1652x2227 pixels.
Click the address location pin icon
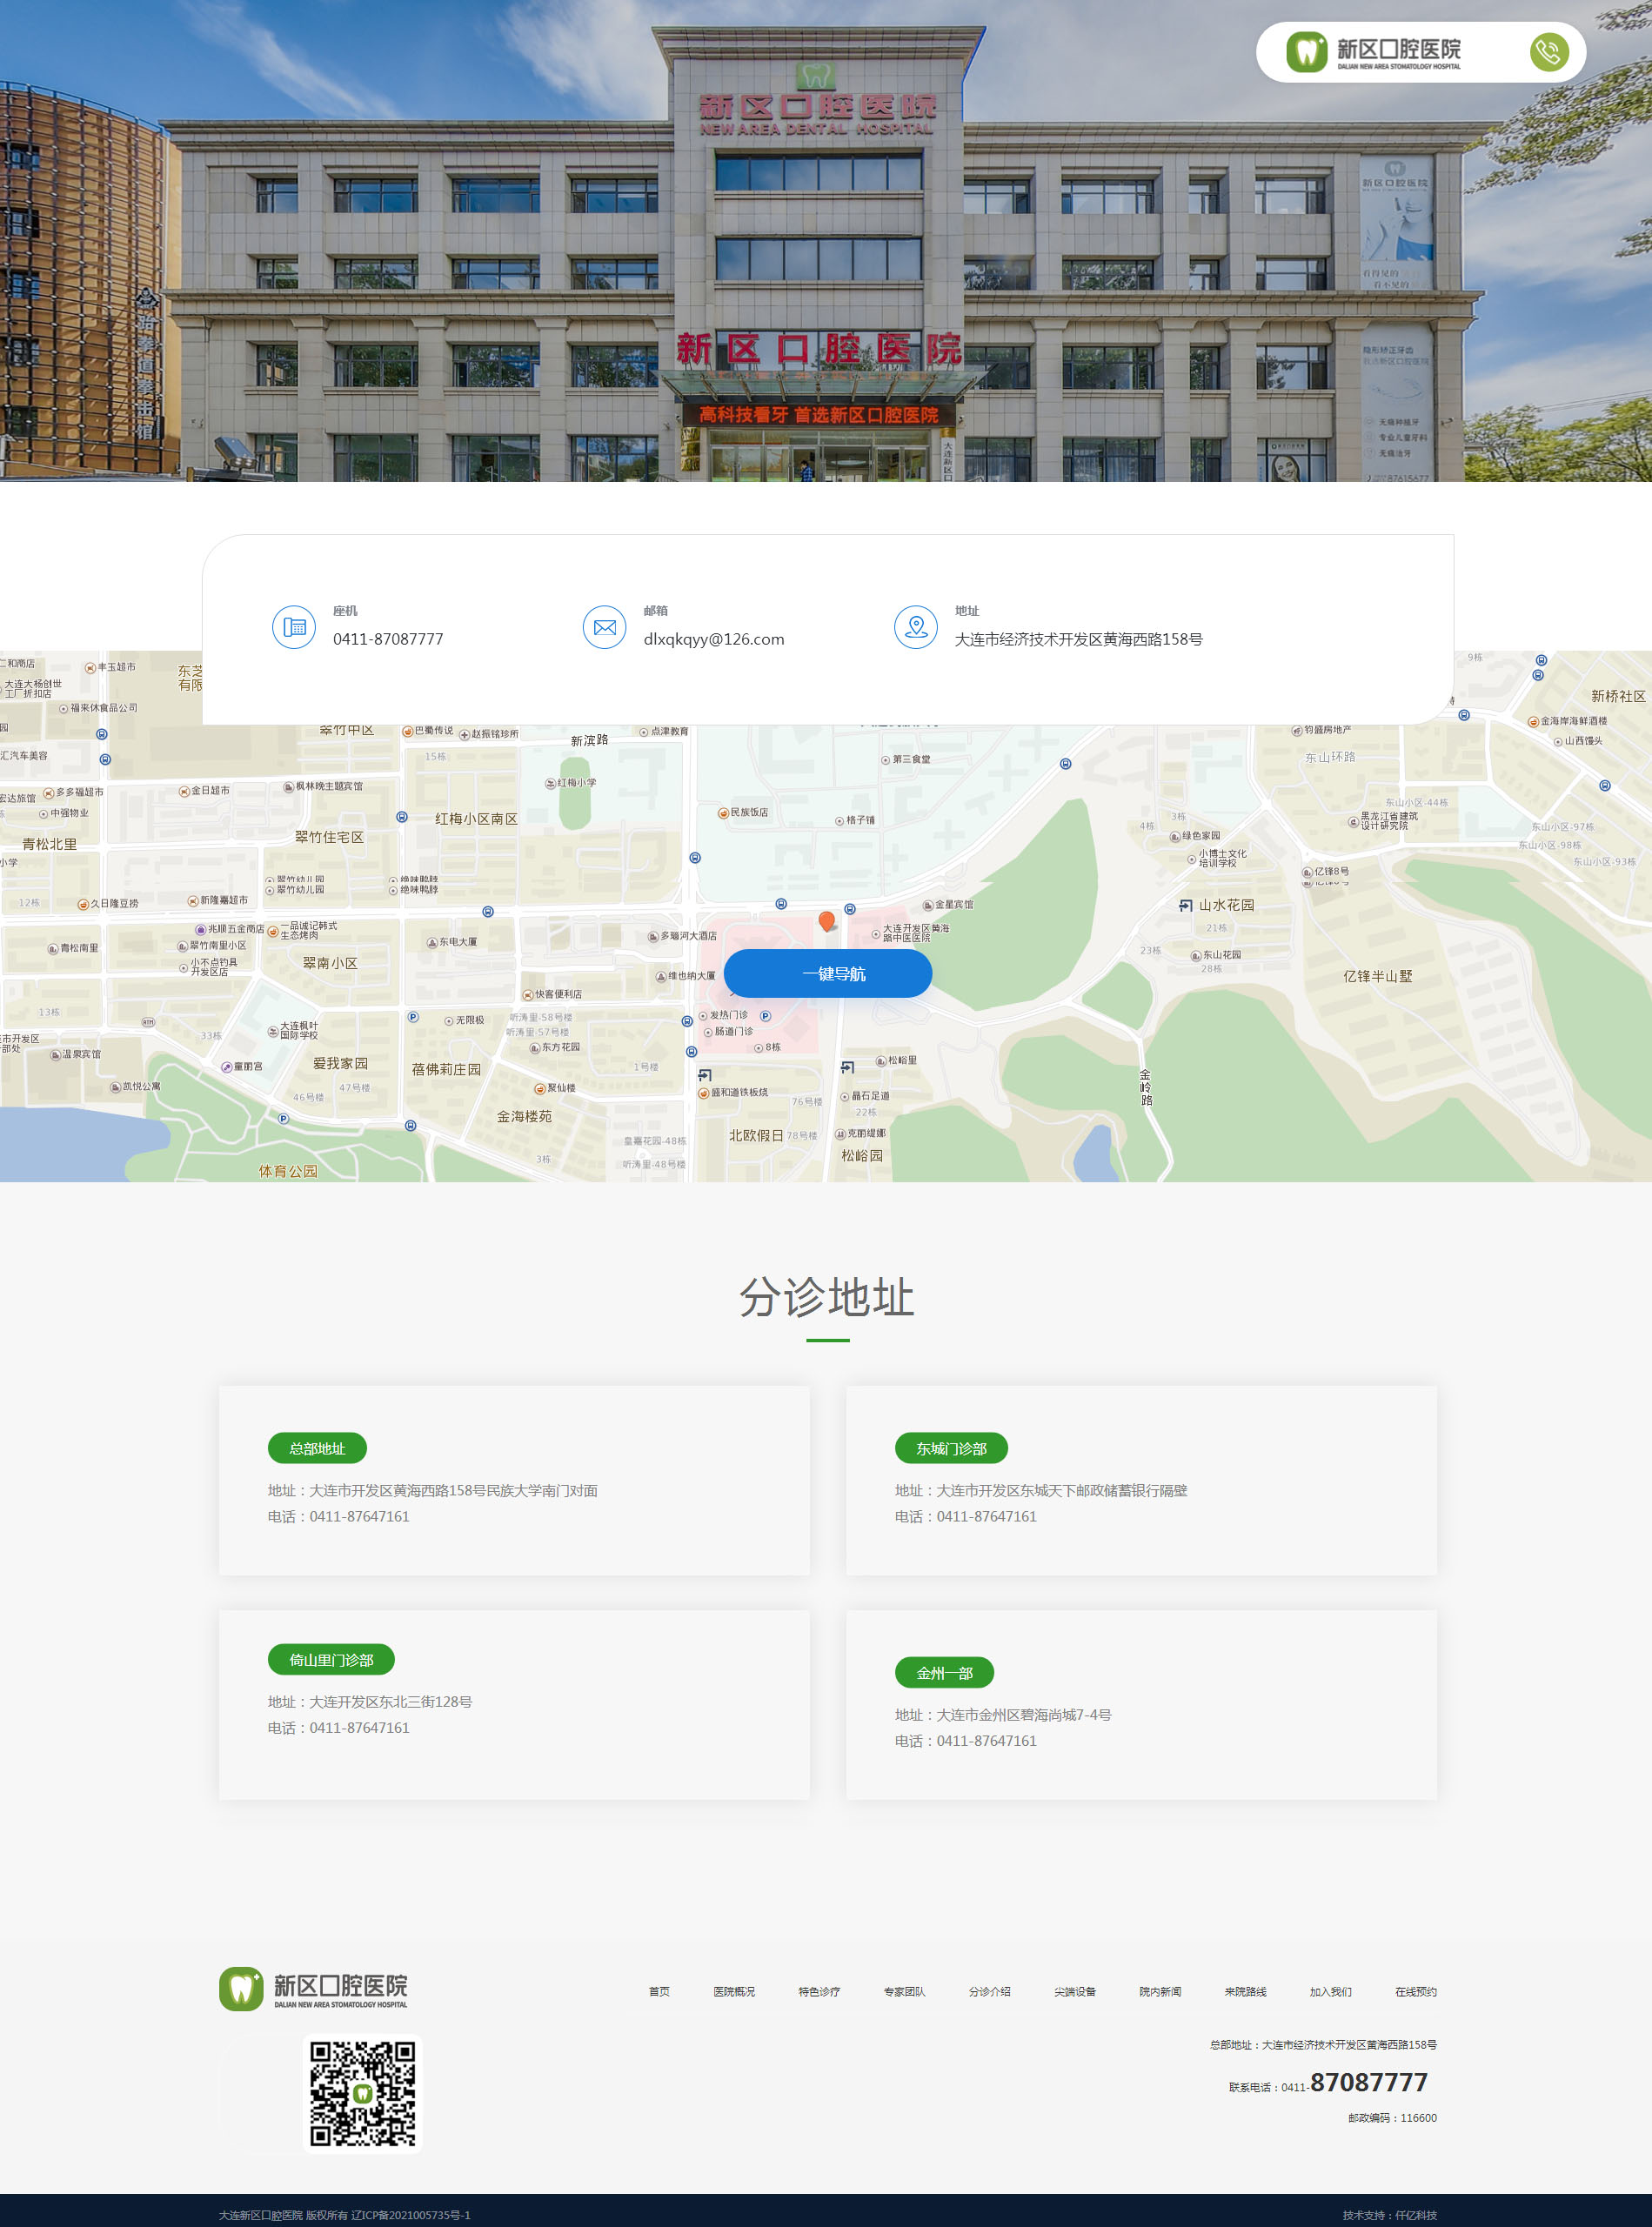click(915, 627)
